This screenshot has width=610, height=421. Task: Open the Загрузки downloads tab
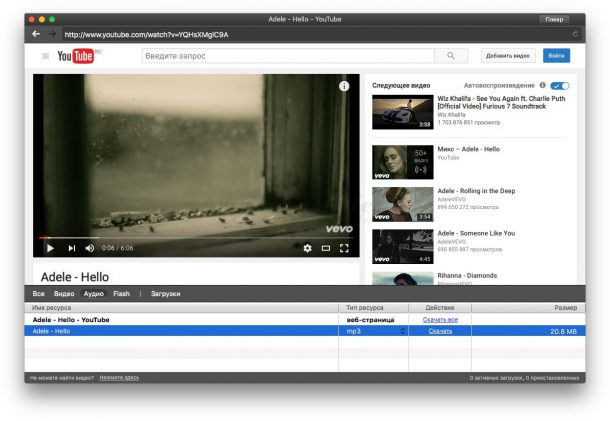pyautogui.click(x=165, y=294)
